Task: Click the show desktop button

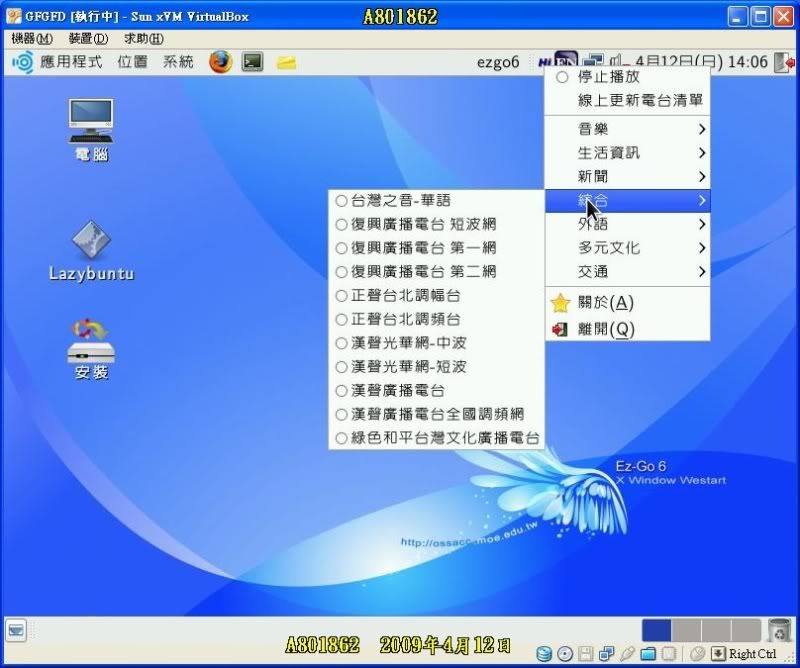Action: pos(16,631)
